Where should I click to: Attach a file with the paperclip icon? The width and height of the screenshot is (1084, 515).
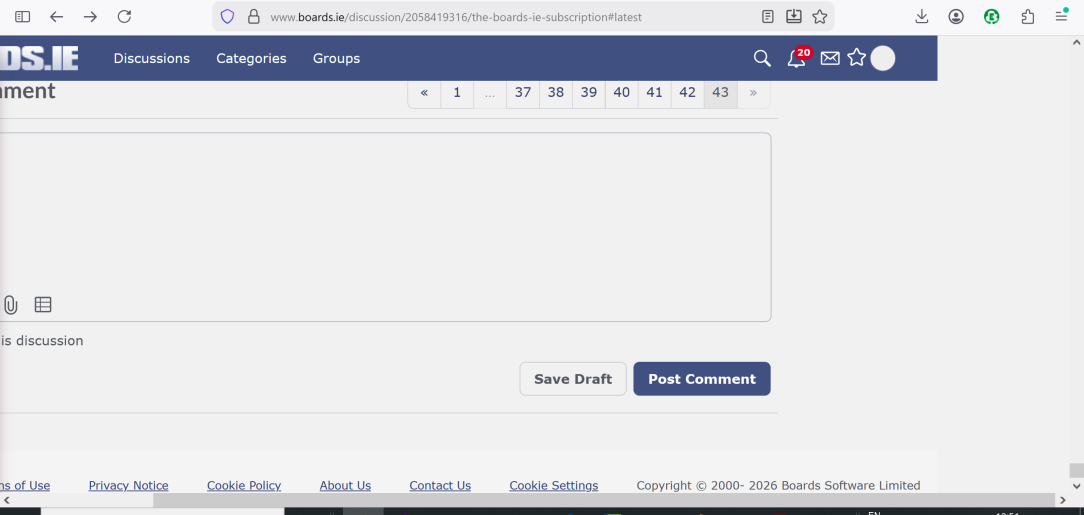(x=10, y=305)
